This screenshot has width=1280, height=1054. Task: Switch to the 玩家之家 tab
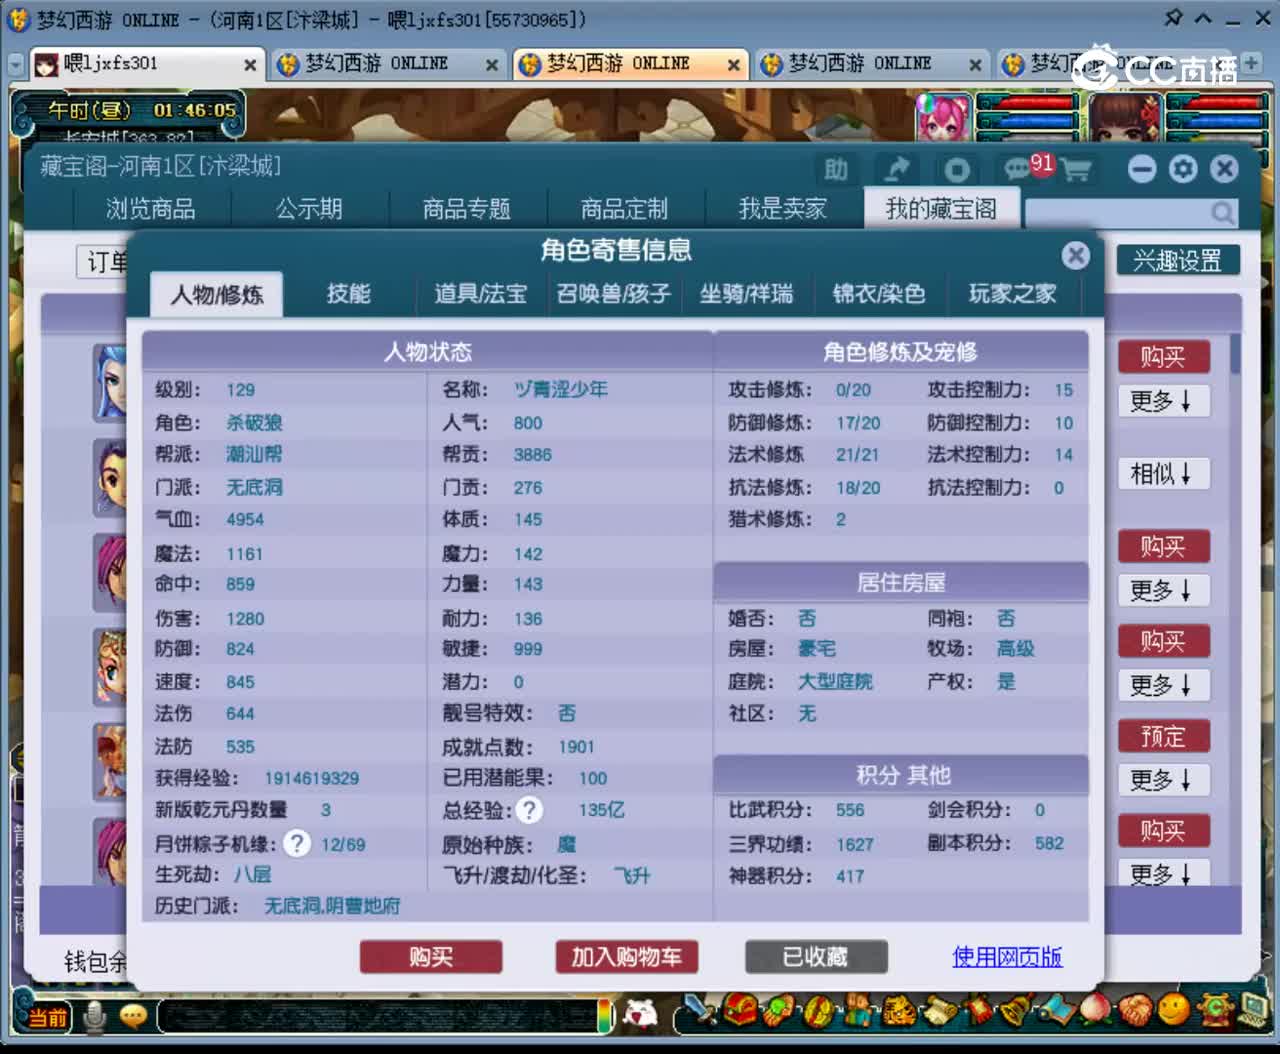point(1012,294)
